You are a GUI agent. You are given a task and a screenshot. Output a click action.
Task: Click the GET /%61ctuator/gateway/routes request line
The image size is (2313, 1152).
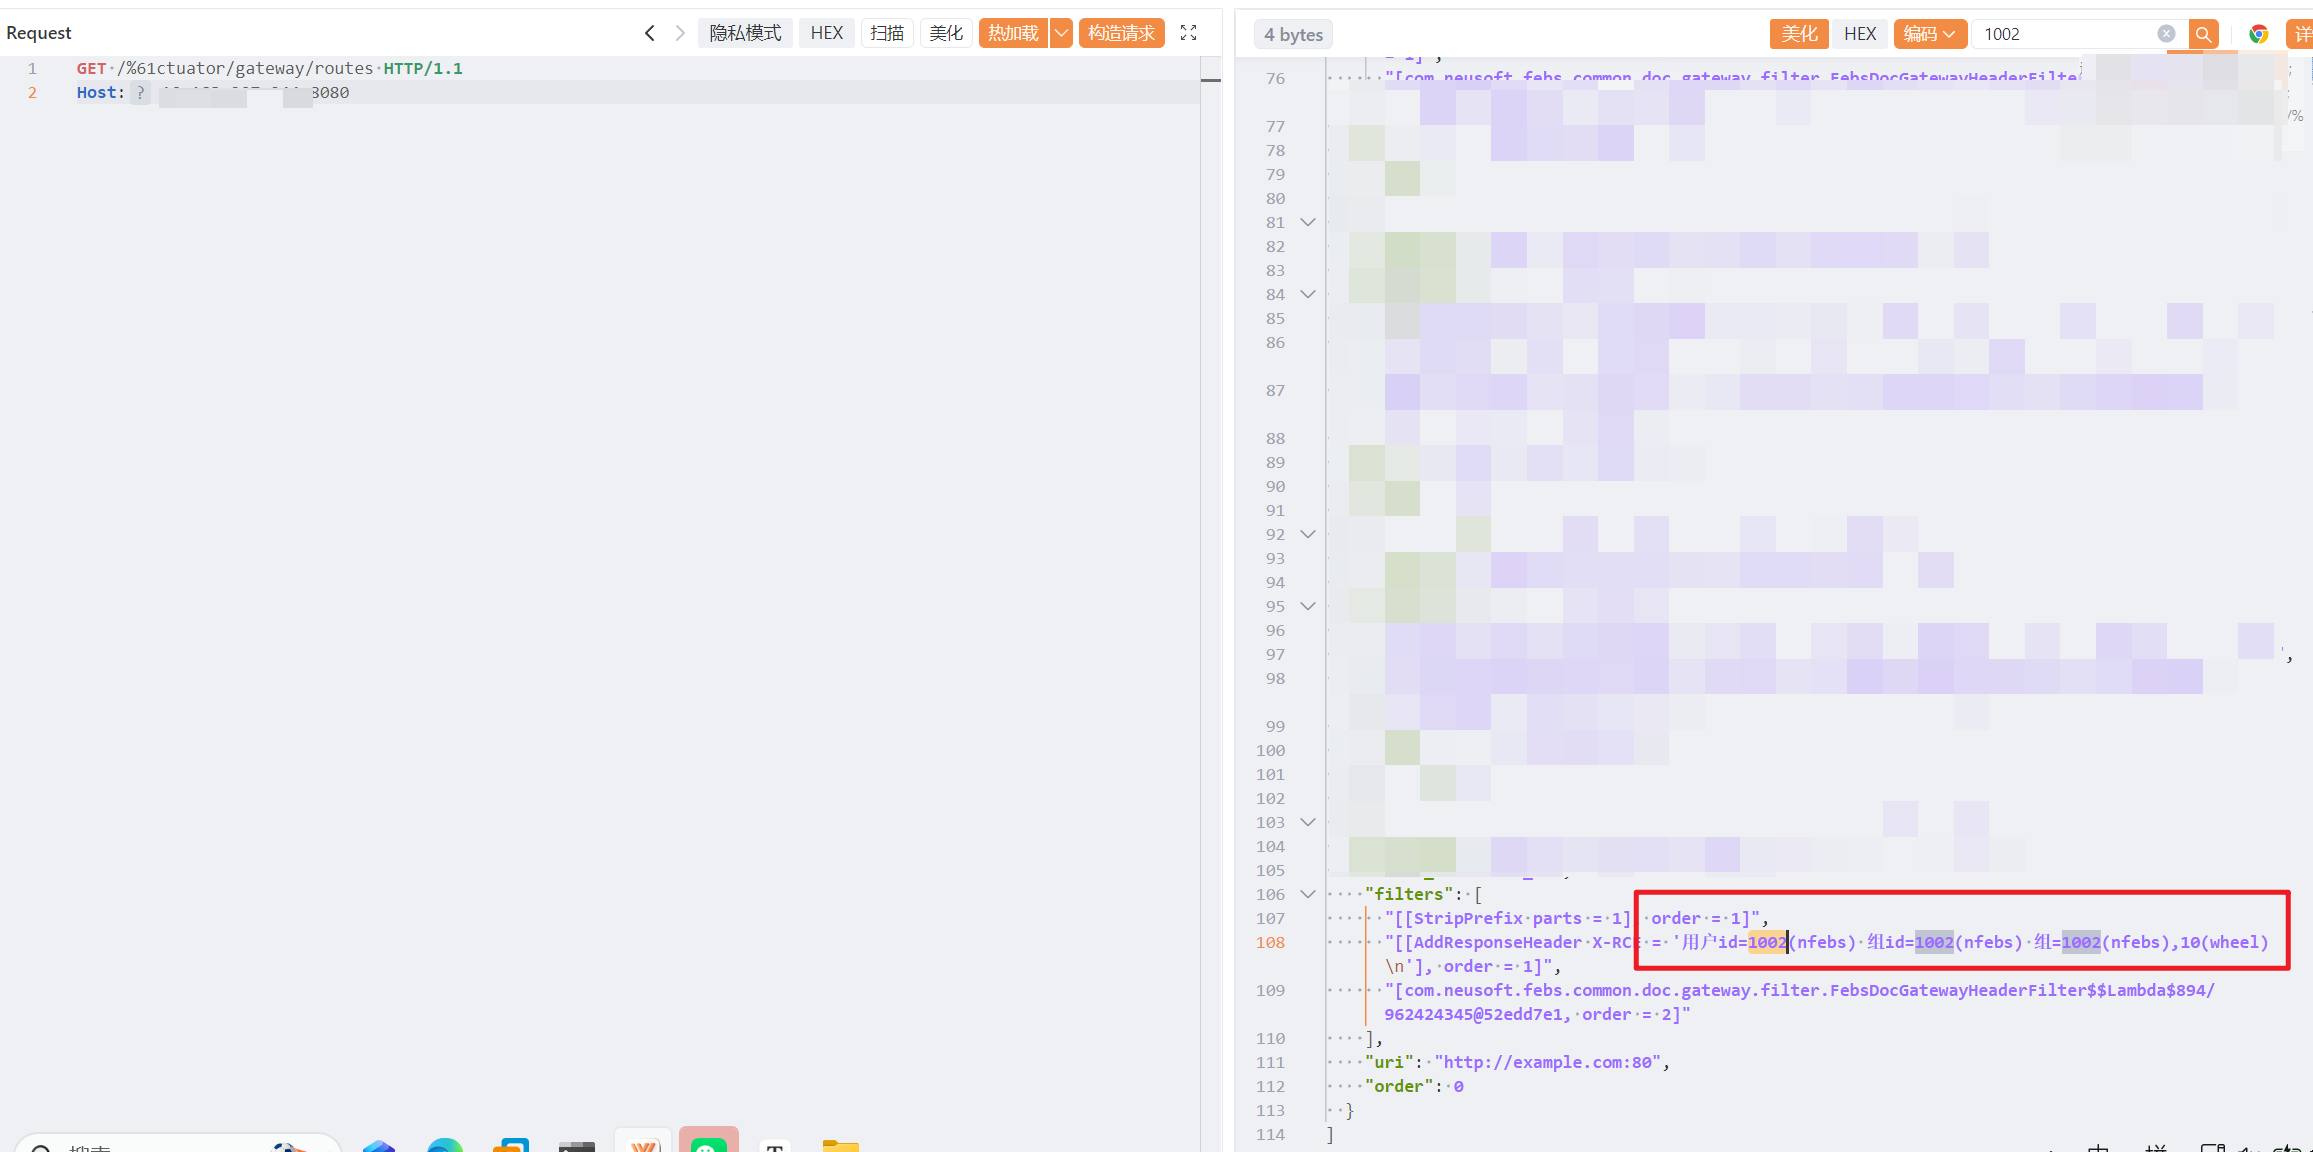tap(270, 68)
